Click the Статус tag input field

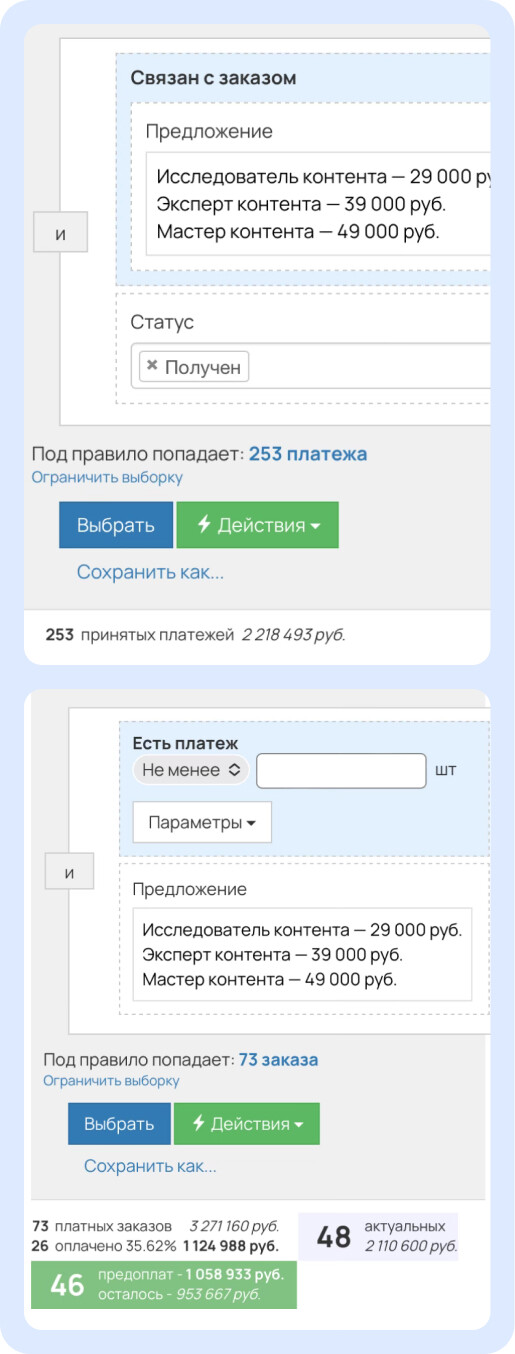(x=370, y=367)
